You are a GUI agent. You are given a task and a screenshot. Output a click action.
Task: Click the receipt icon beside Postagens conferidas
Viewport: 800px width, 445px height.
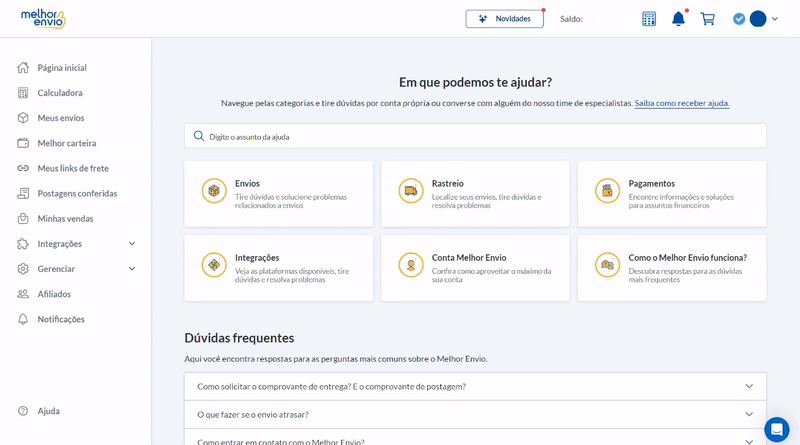point(23,193)
